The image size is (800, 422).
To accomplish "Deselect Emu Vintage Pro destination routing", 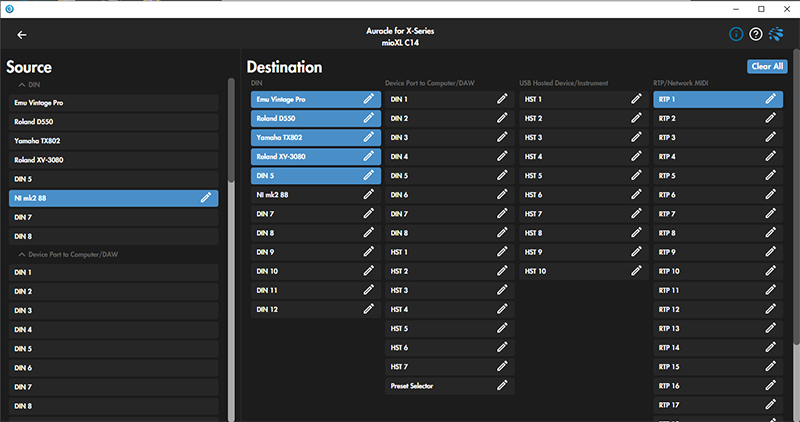I will click(x=316, y=99).
